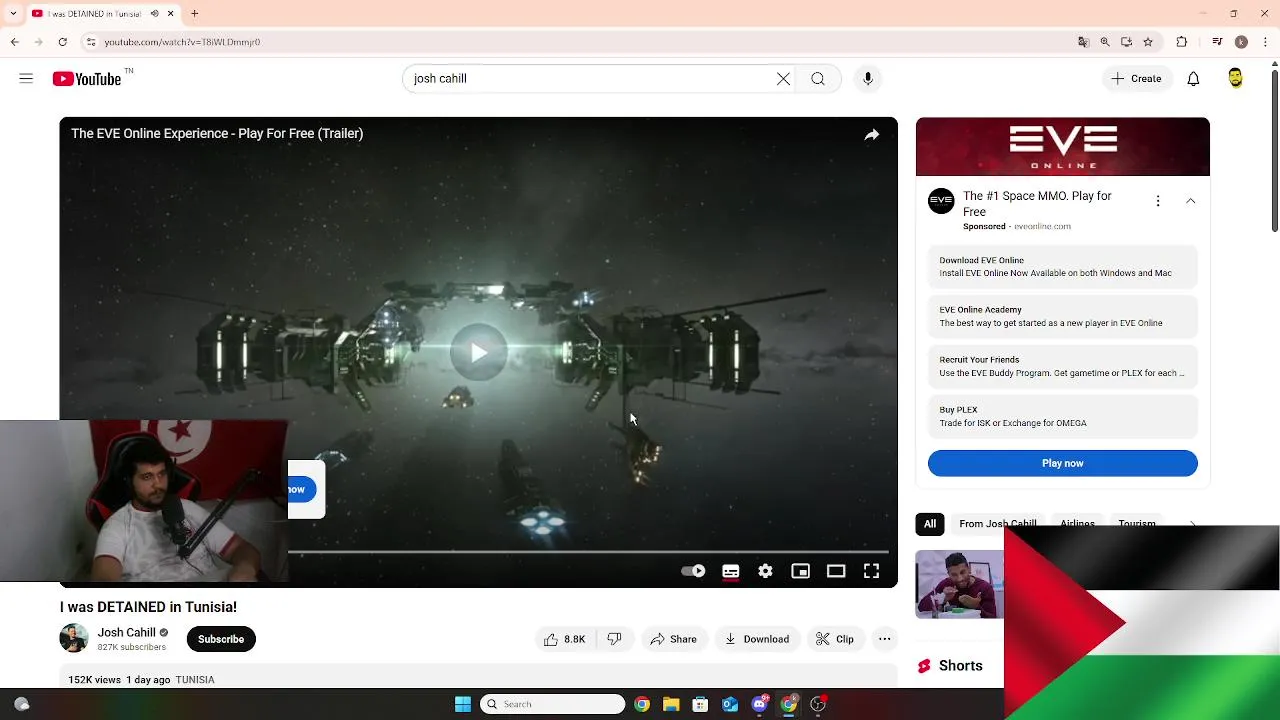Install app icon in address bar
Image resolution: width=1280 pixels, height=720 pixels.
click(1126, 42)
